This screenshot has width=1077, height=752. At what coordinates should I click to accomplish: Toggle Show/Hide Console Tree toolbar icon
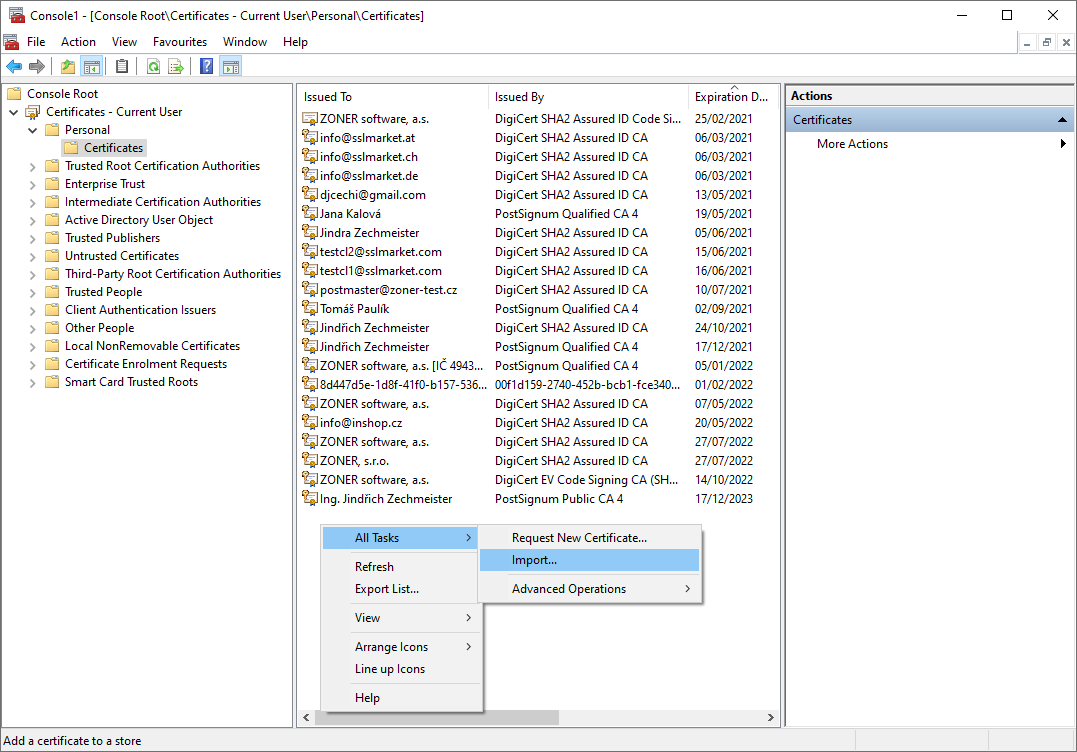(91, 67)
